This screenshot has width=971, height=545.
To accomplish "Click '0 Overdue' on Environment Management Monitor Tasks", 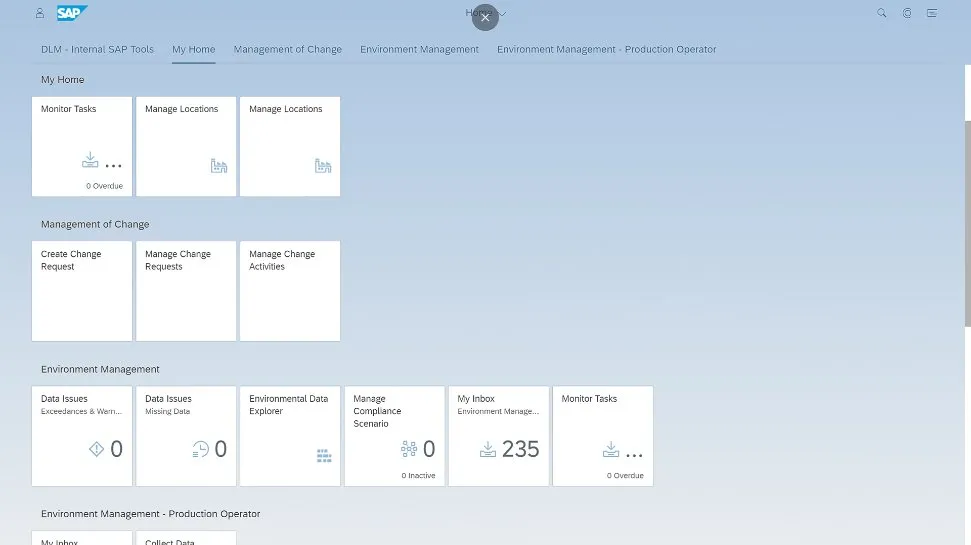I will tap(625, 476).
